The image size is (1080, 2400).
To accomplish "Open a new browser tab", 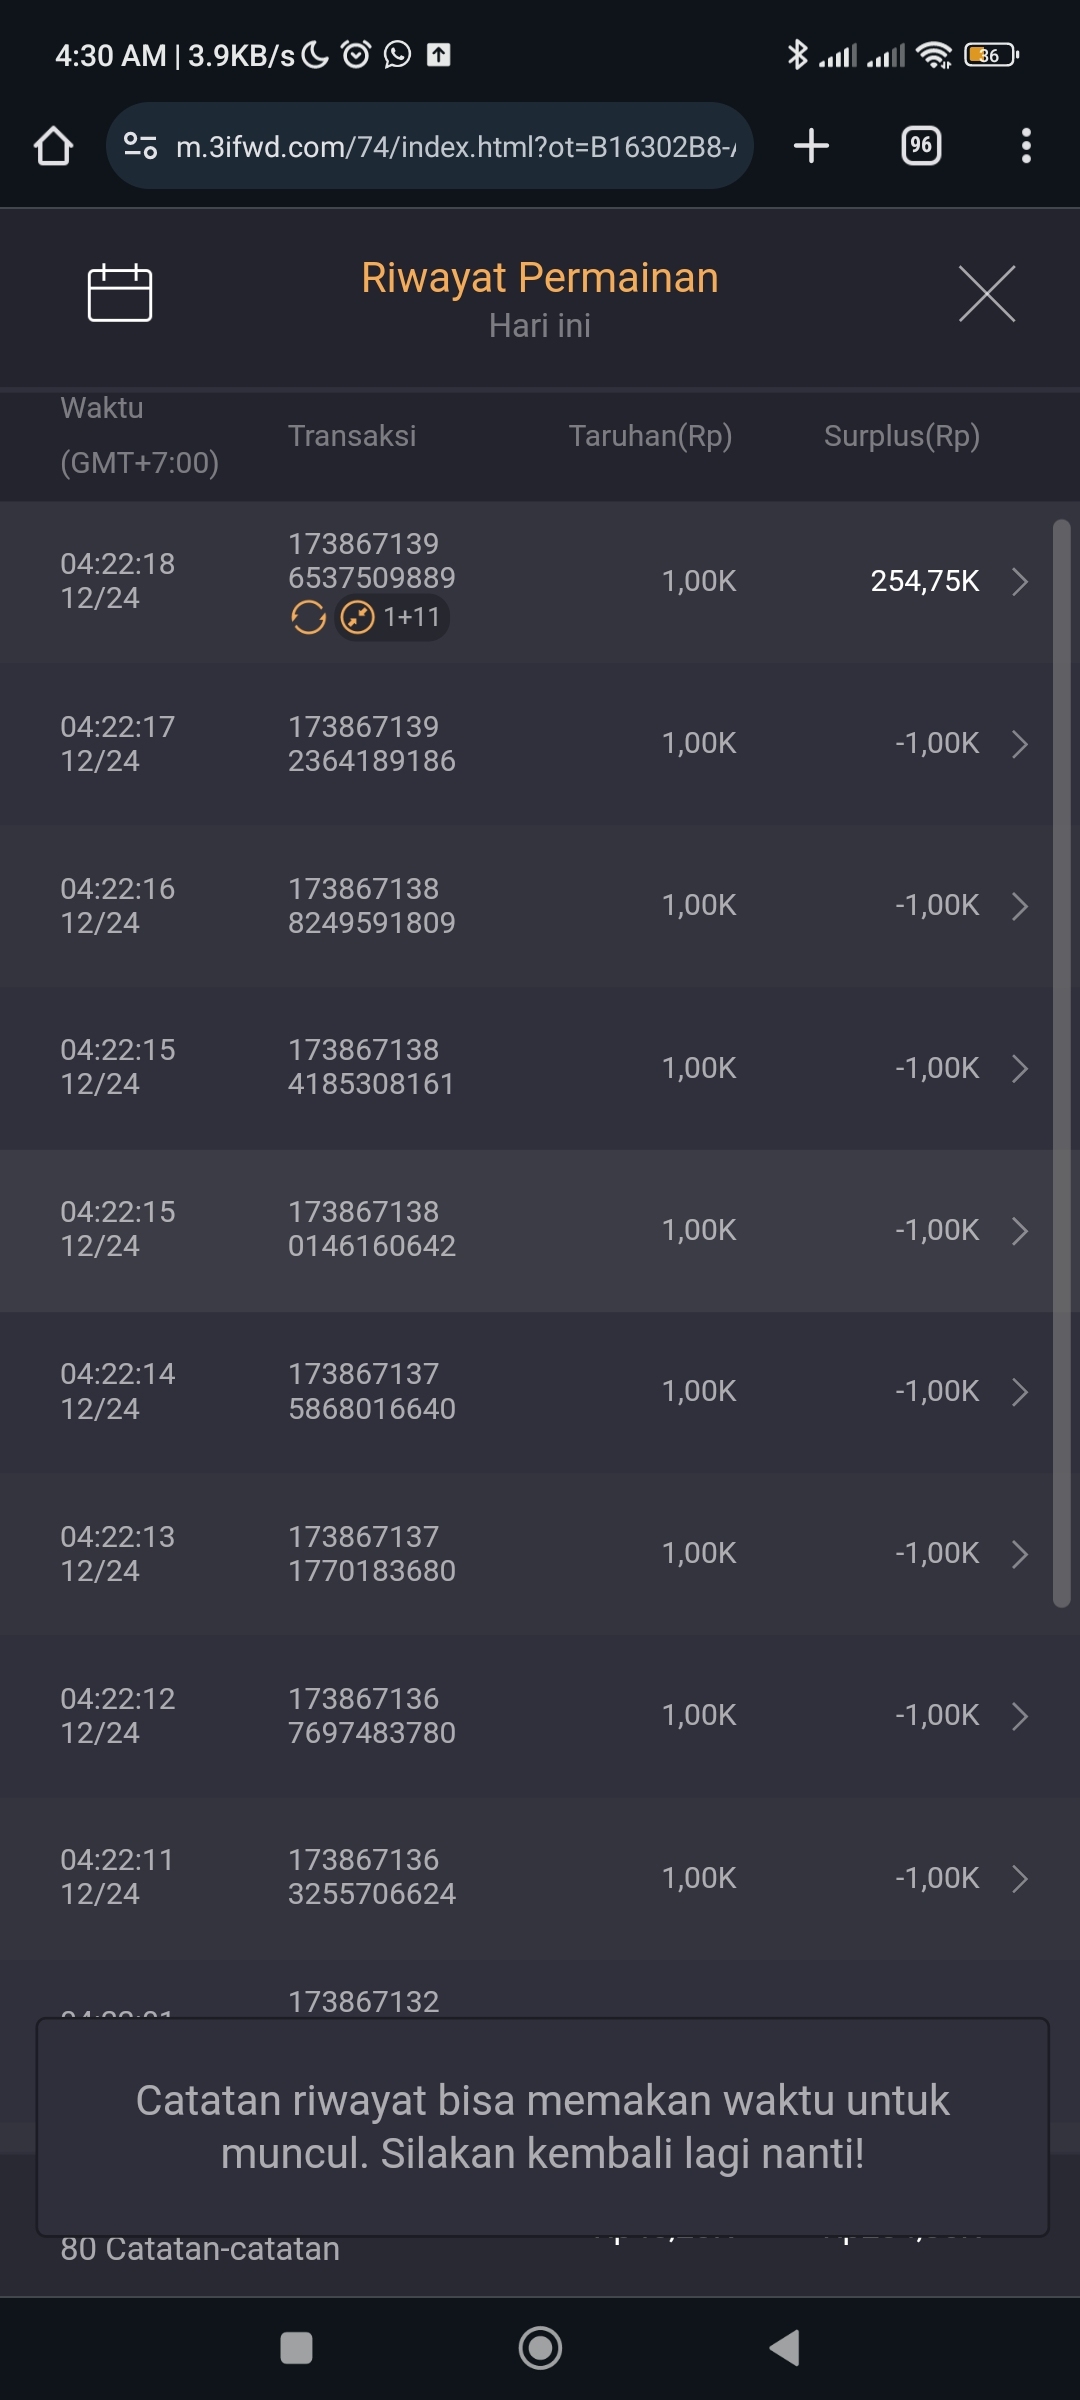I will [811, 146].
